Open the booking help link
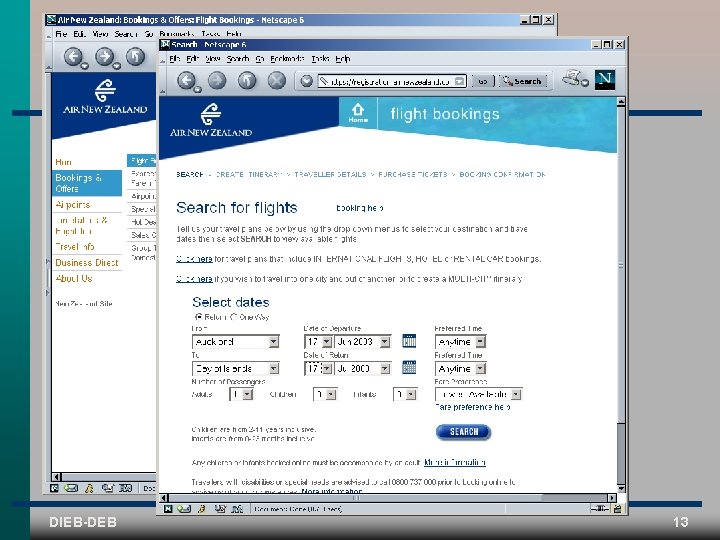Image resolution: width=720 pixels, height=540 pixels. coord(360,208)
